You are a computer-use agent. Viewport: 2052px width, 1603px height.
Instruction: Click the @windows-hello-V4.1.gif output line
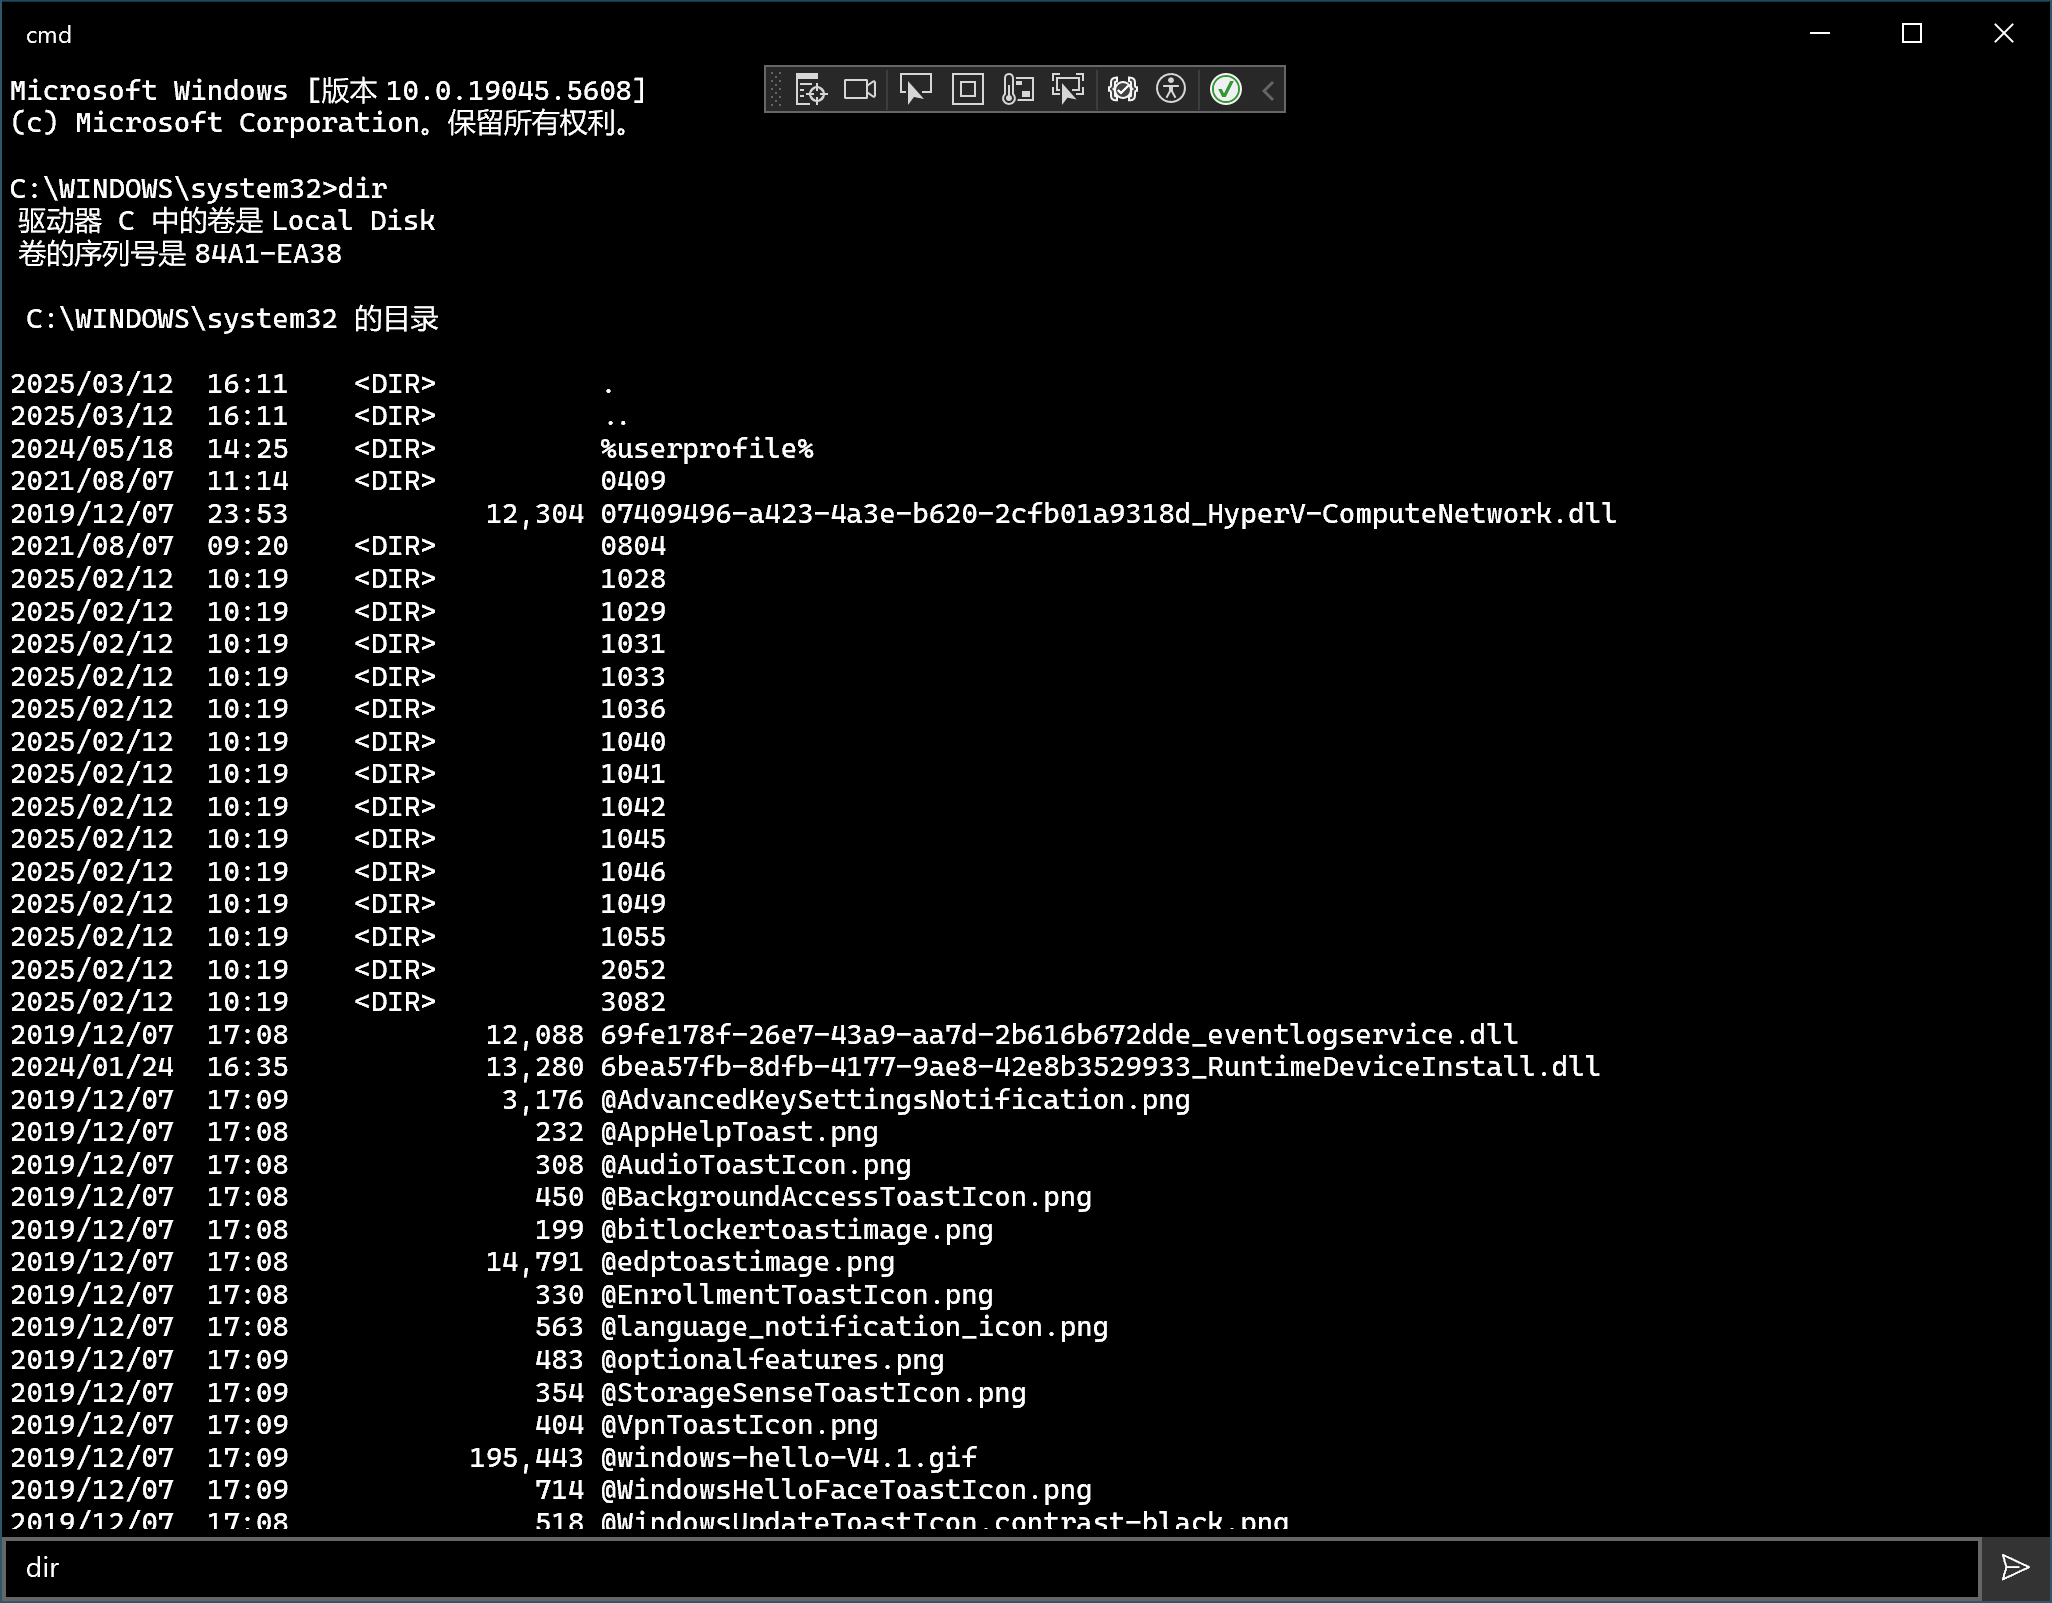click(x=788, y=1457)
